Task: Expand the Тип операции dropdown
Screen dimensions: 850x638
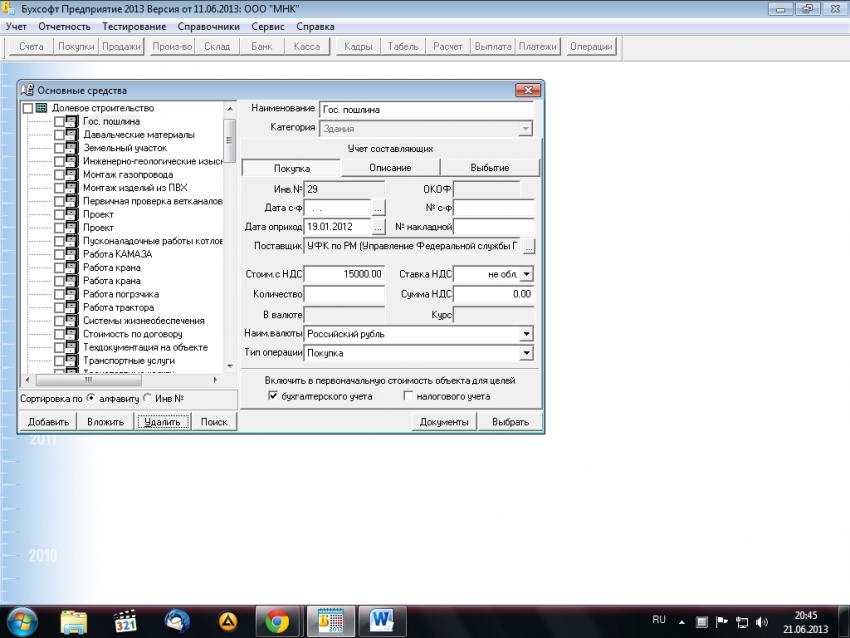Action: (526, 353)
